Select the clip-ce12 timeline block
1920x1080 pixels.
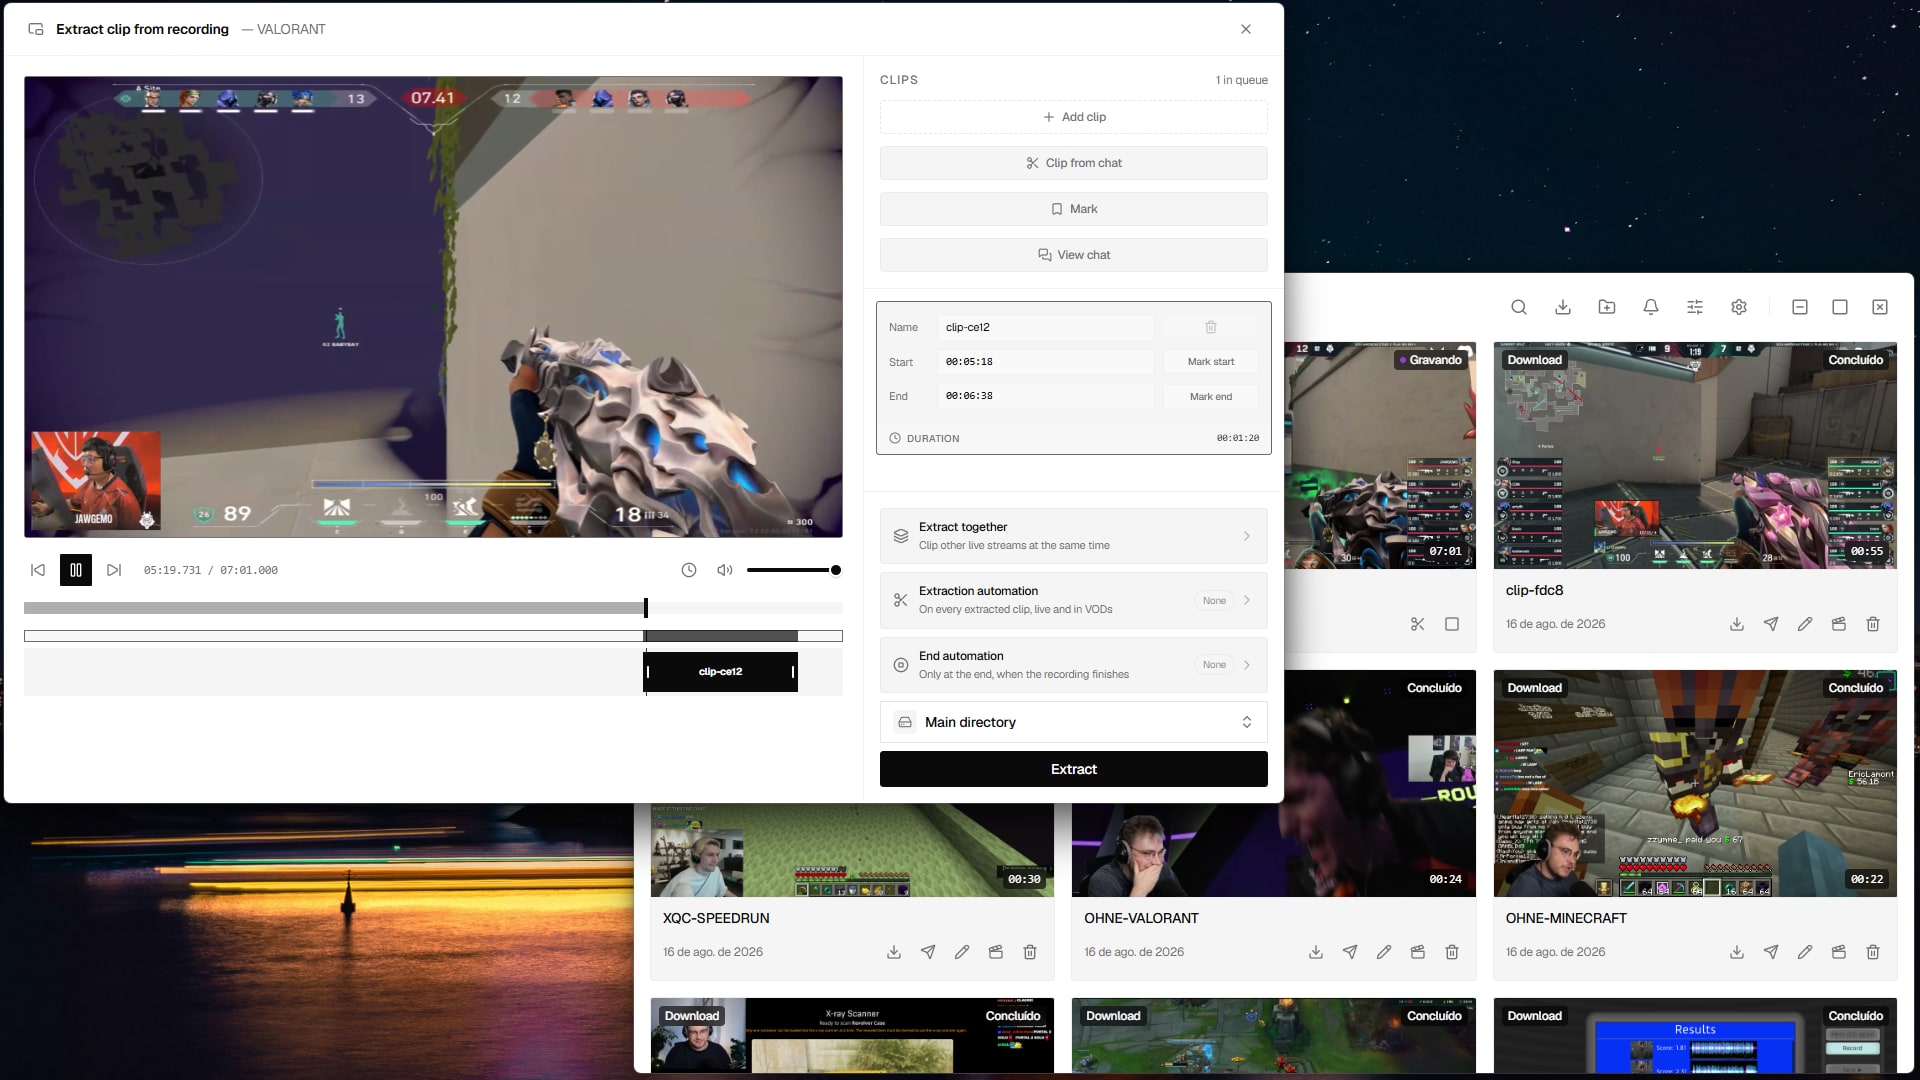click(x=720, y=672)
